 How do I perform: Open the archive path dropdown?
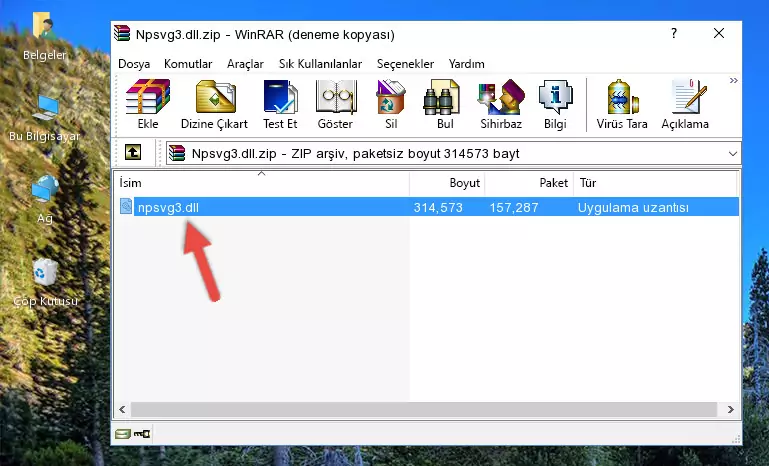pyautogui.click(x=733, y=154)
